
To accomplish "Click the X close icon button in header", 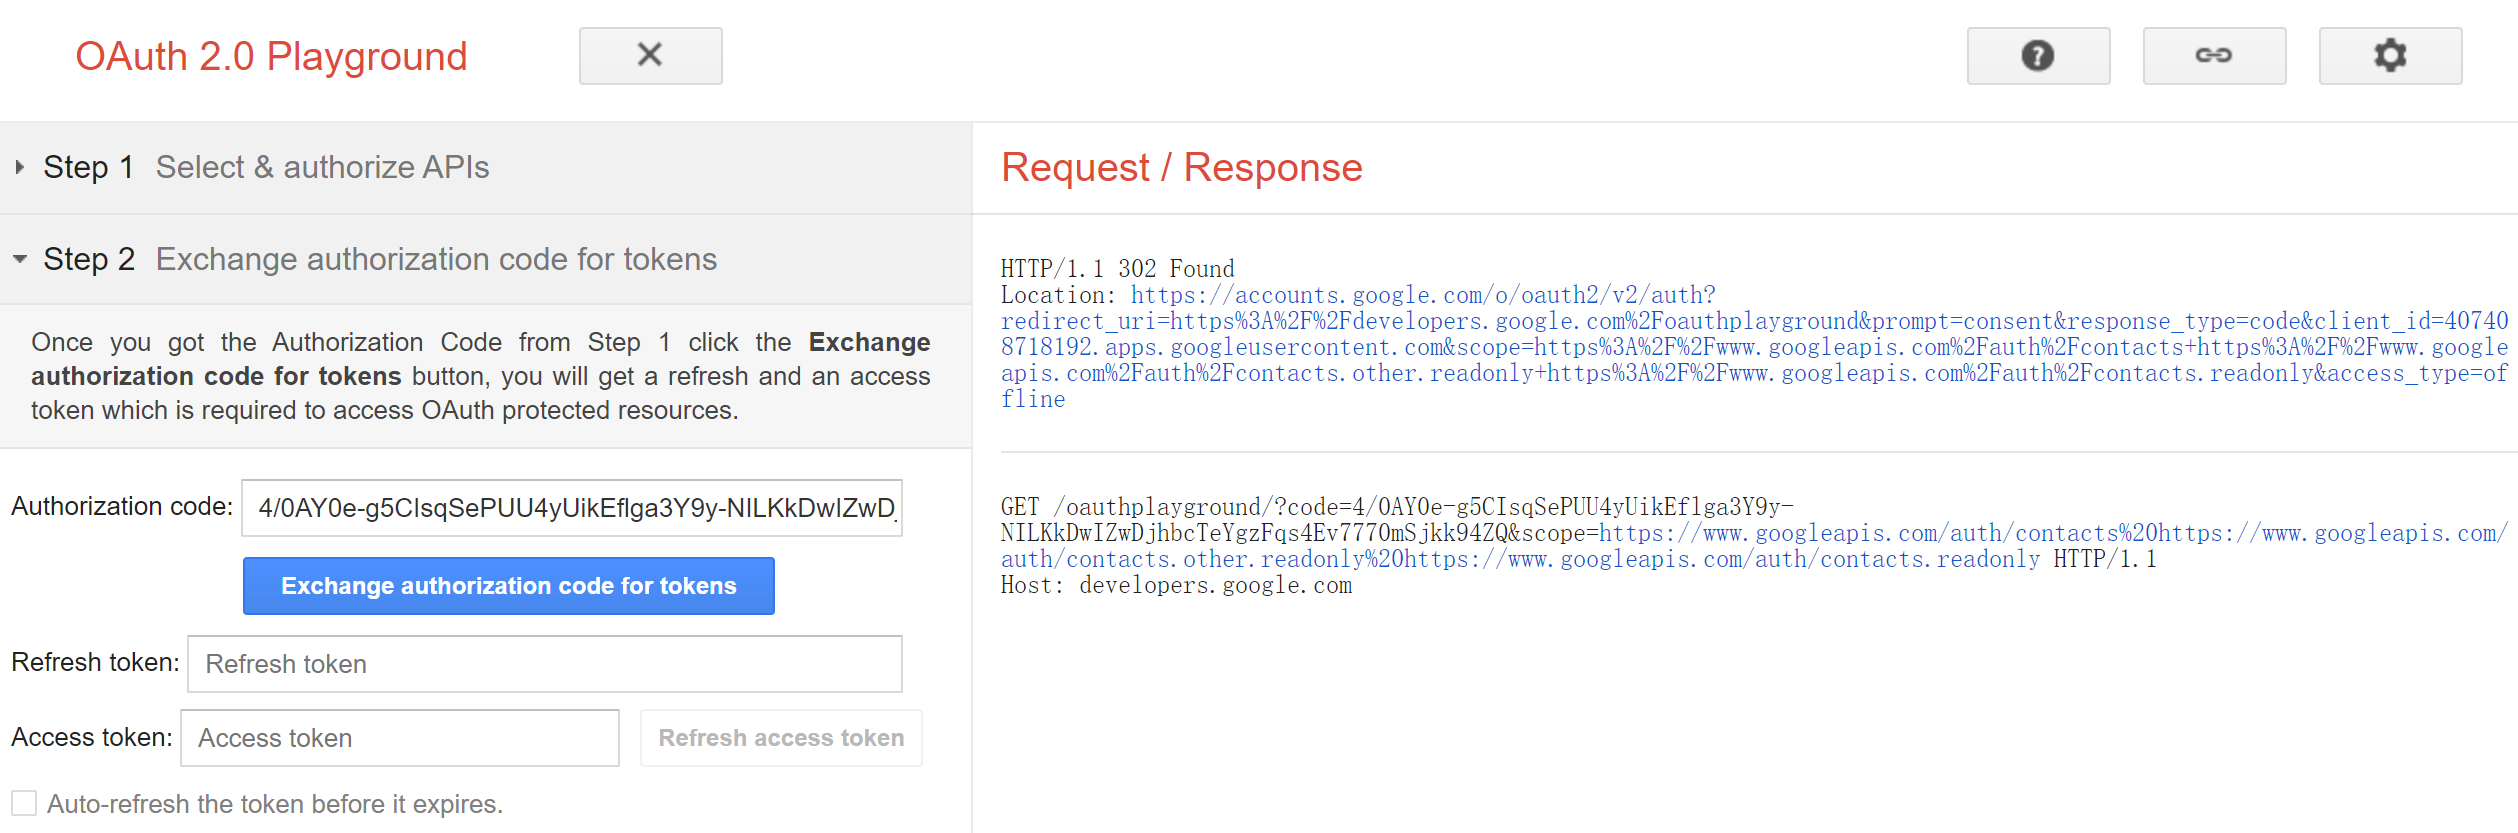I will click(650, 56).
